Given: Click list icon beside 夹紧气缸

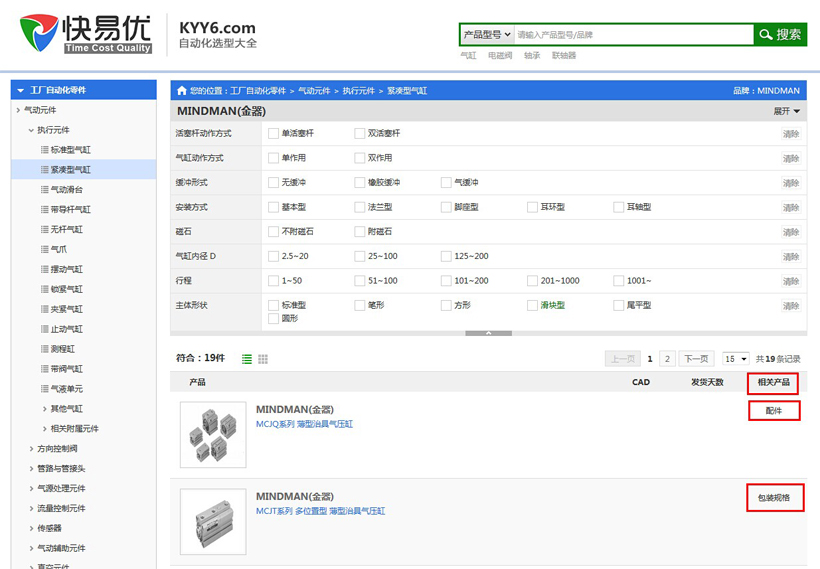Looking at the screenshot, I should (45, 309).
